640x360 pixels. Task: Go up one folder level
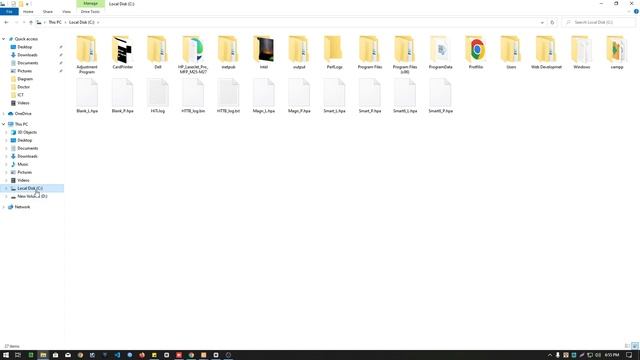point(31,22)
